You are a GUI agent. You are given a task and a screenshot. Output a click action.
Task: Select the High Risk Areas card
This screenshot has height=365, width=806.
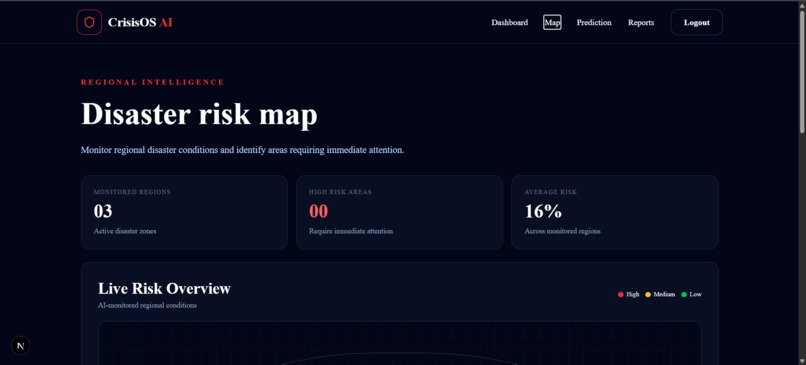pyautogui.click(x=399, y=212)
